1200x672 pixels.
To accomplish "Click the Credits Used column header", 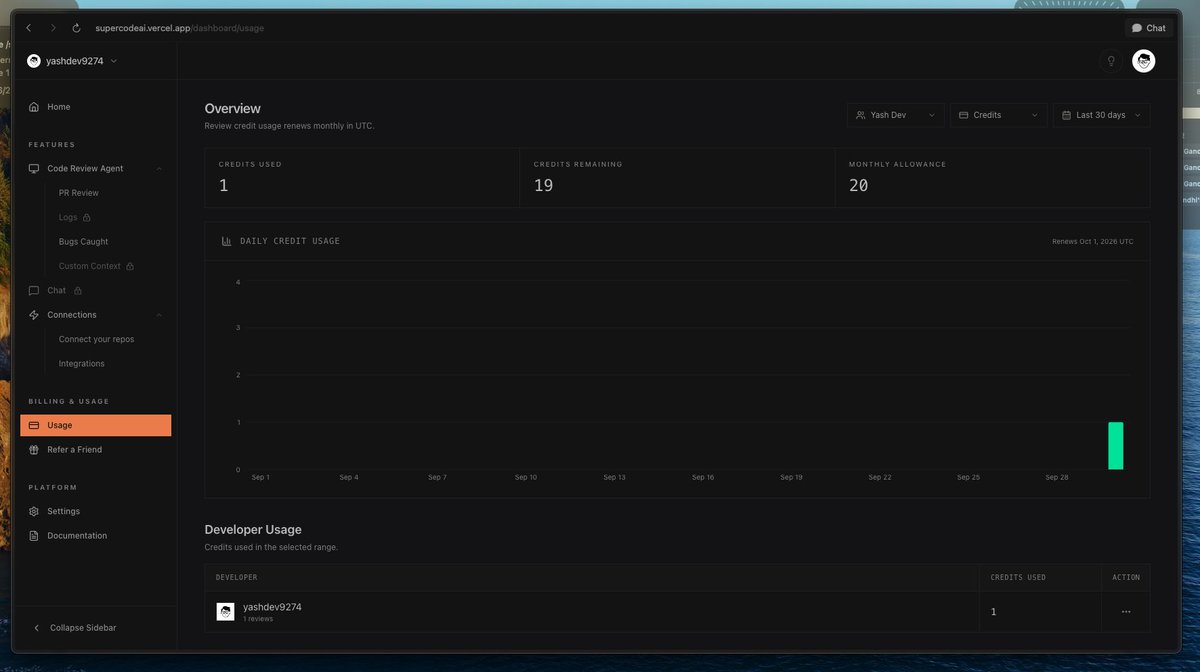I will pos(1018,577).
